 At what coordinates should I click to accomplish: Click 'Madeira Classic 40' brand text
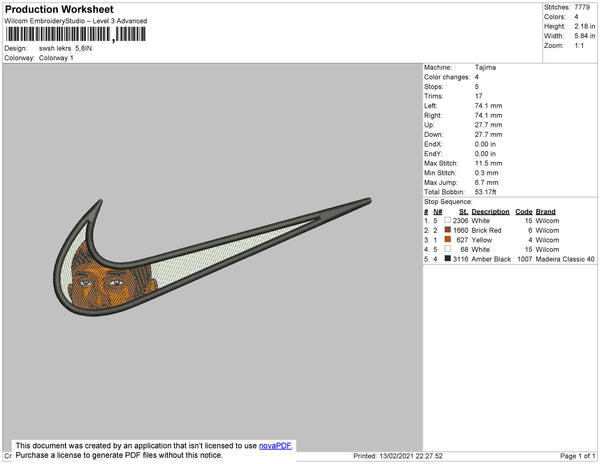(x=565, y=259)
